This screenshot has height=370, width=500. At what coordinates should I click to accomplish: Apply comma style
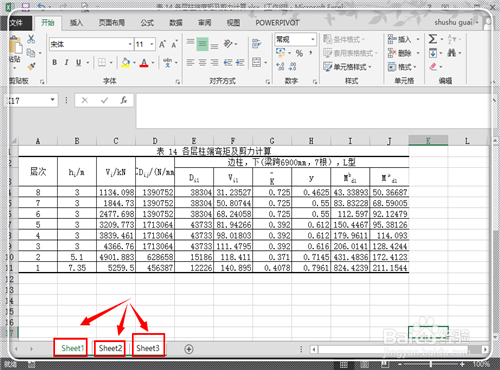[311, 53]
